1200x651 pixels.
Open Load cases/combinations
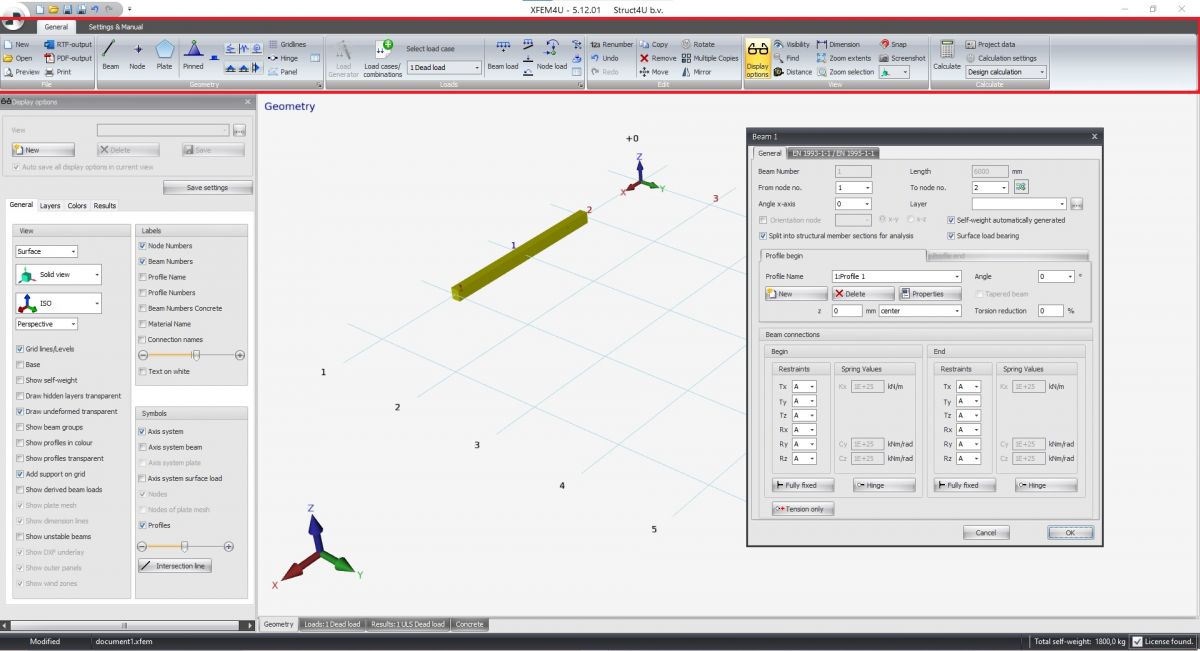click(x=383, y=58)
